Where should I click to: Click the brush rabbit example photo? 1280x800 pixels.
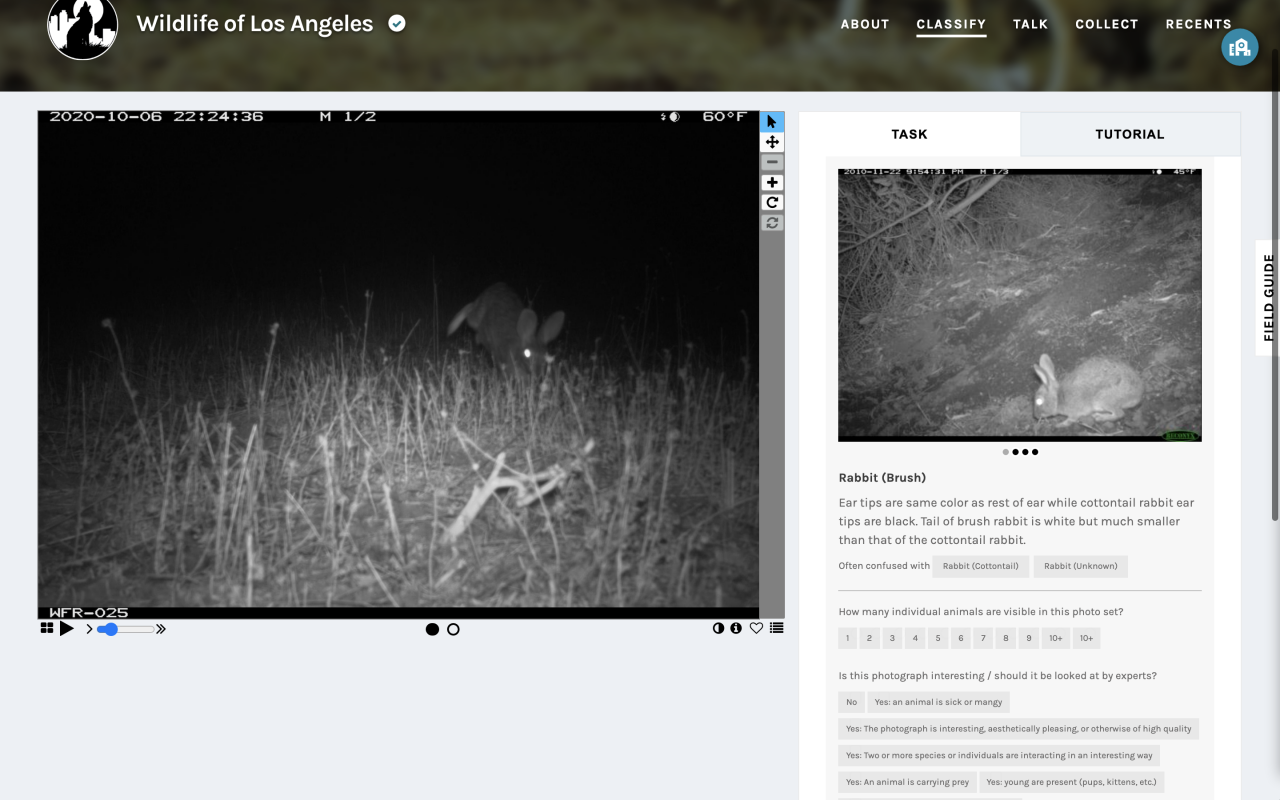point(1020,305)
